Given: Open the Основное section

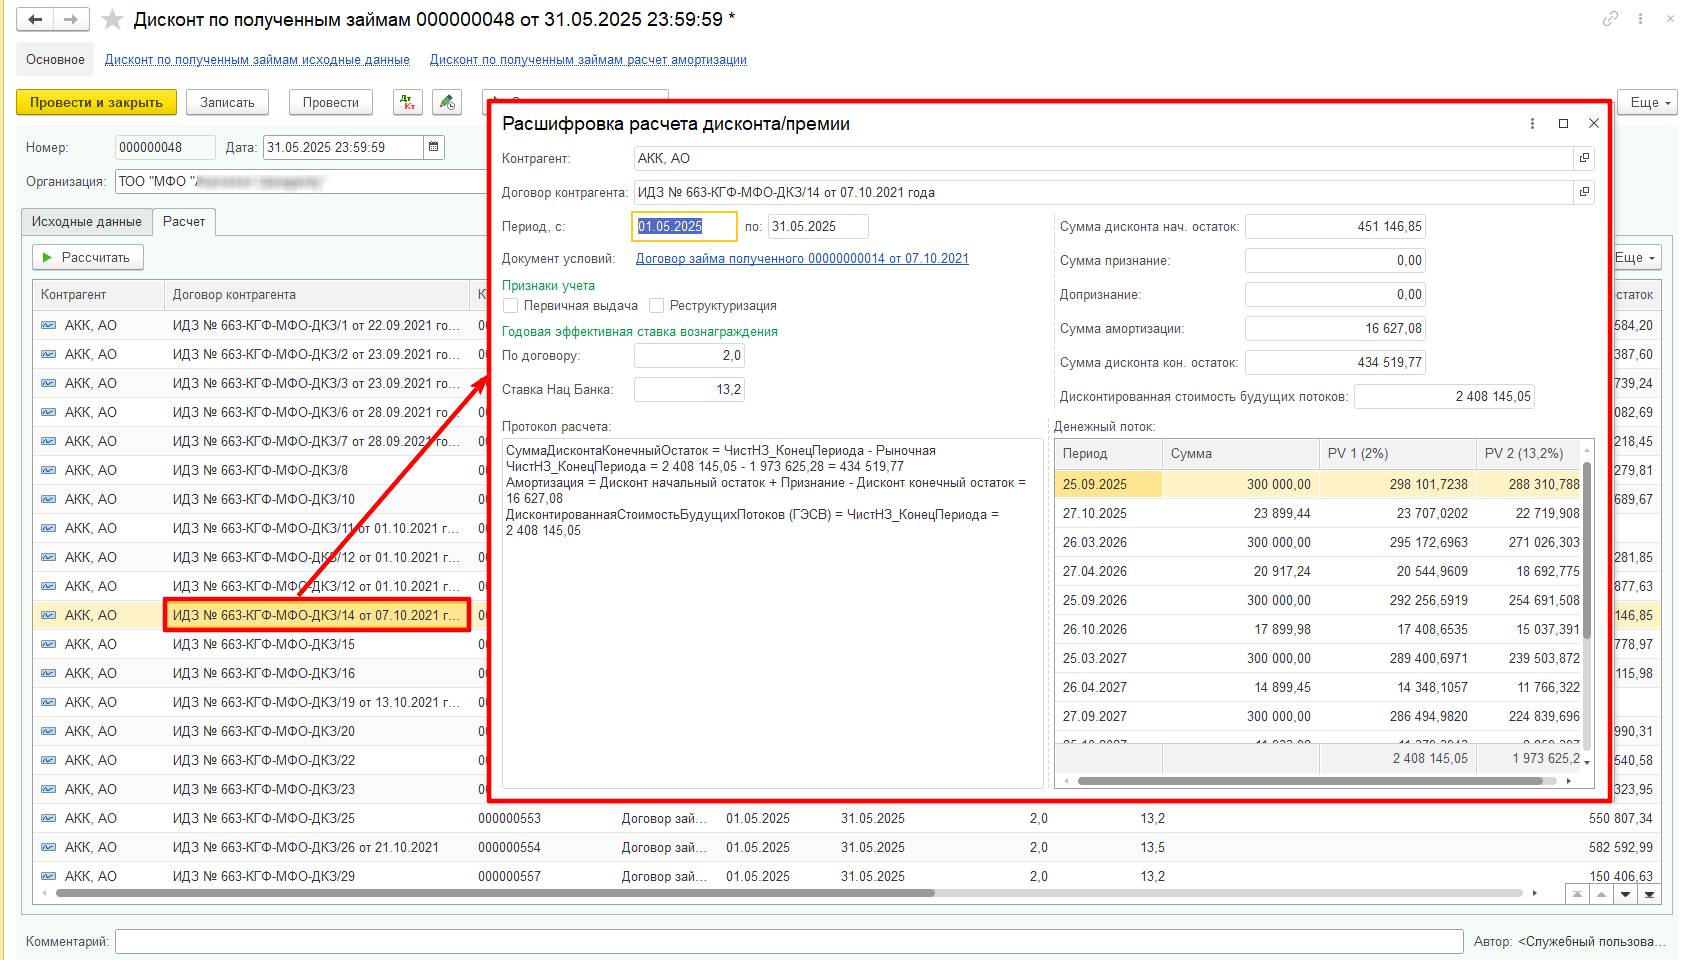Looking at the screenshot, I should coord(55,59).
